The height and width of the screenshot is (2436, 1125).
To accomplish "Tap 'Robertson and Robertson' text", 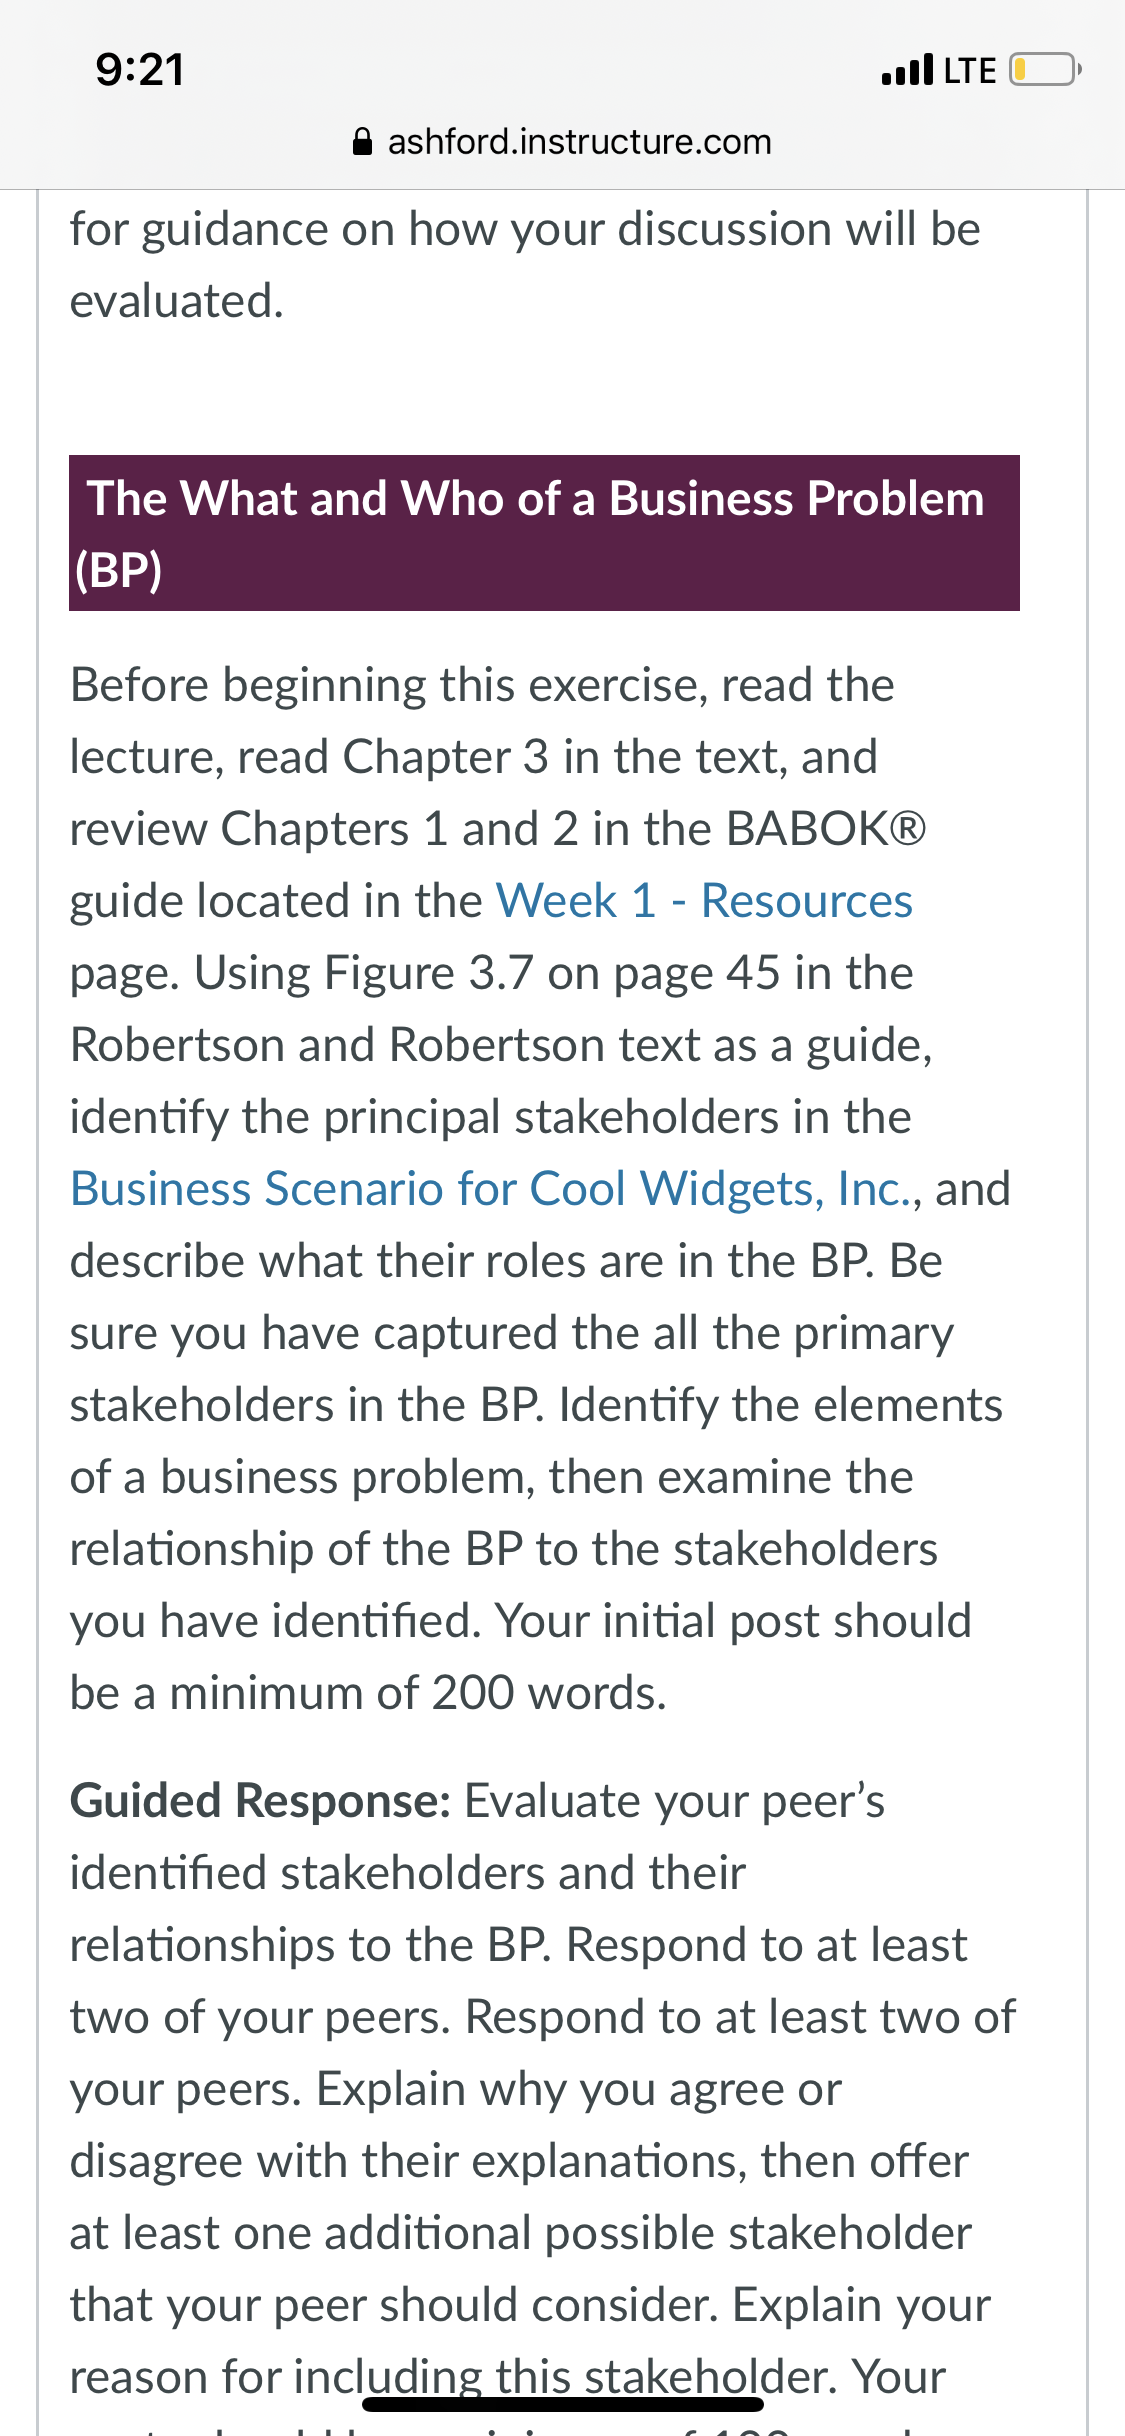I will 337,1045.
